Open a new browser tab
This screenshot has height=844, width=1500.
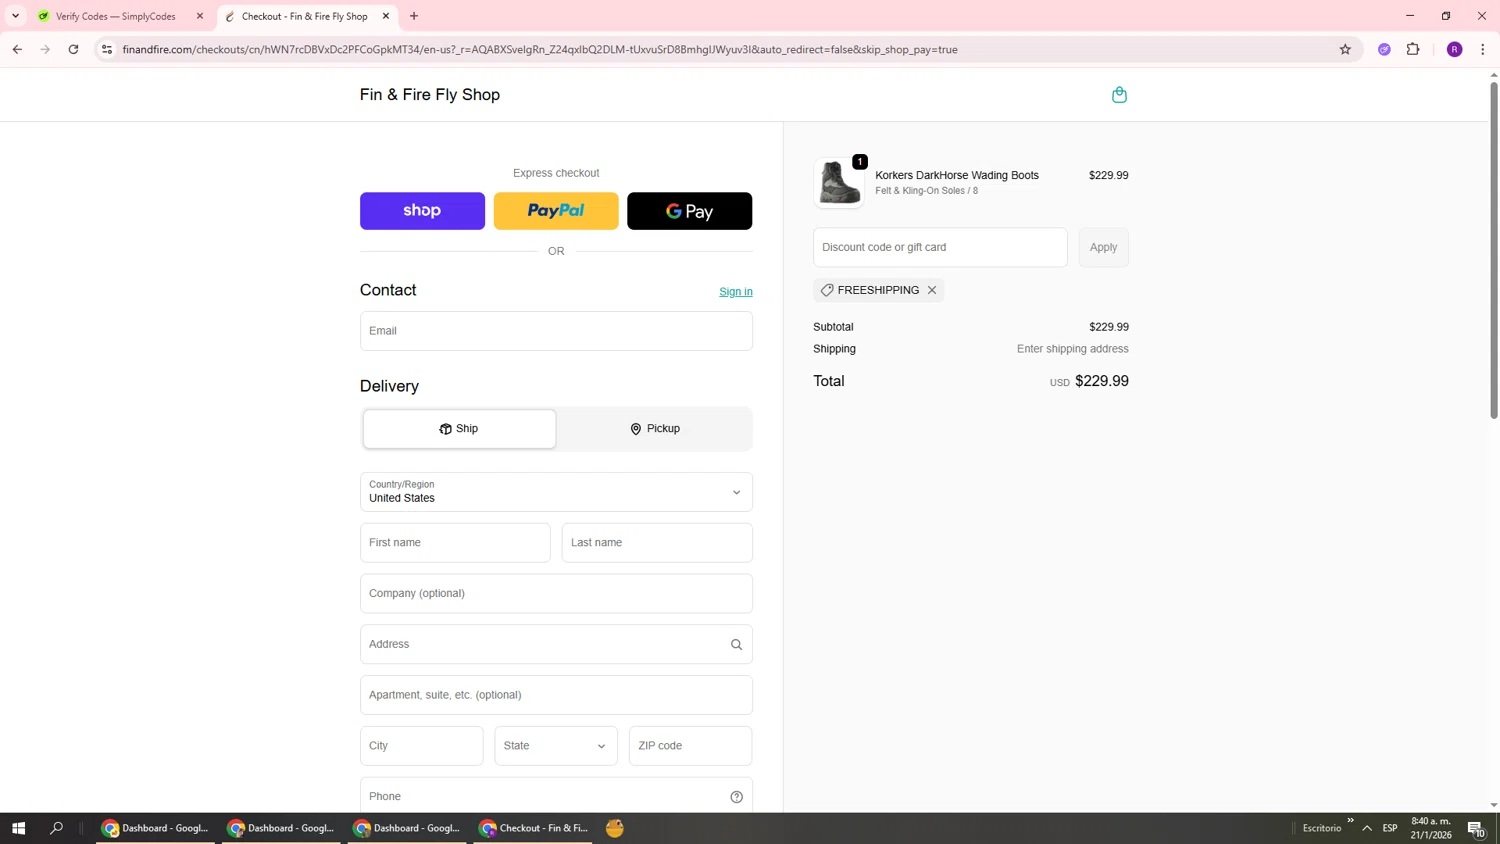414,16
